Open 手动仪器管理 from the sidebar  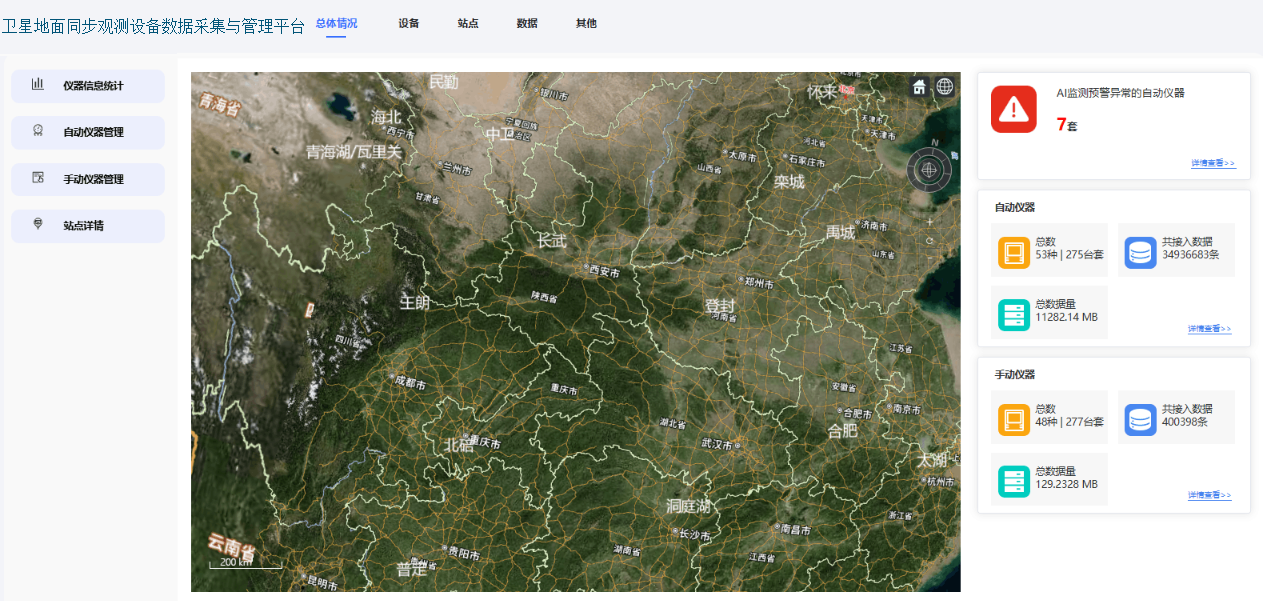tap(88, 179)
